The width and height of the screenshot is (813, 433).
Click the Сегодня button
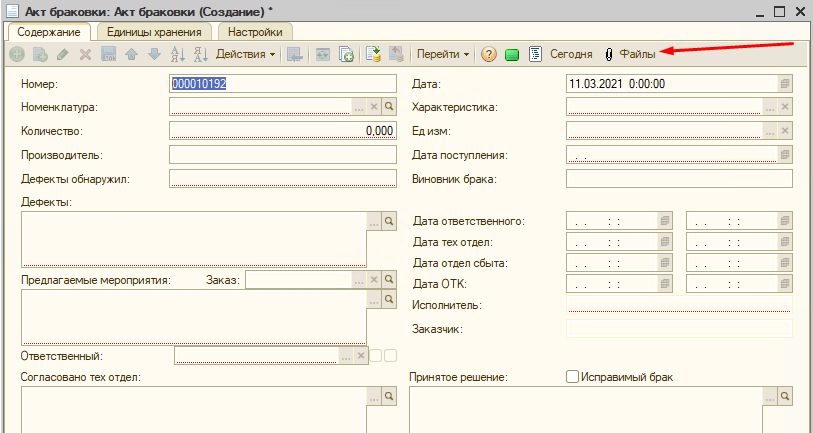click(571, 54)
